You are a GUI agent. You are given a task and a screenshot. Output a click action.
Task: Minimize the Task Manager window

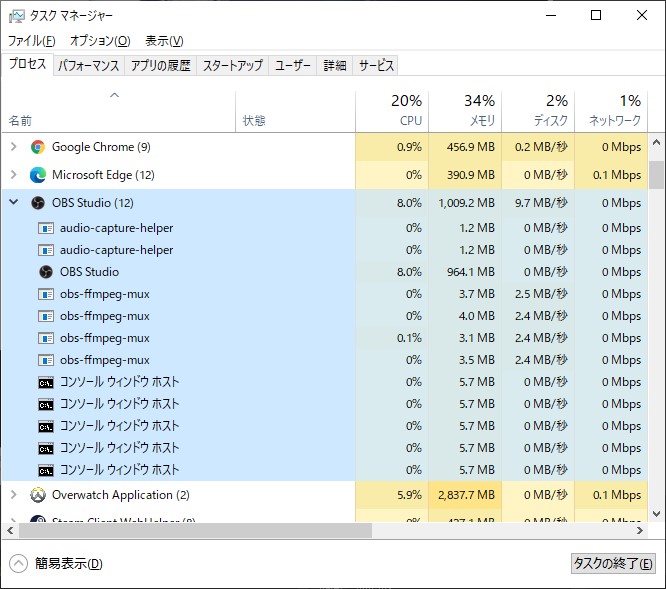pyautogui.click(x=551, y=15)
